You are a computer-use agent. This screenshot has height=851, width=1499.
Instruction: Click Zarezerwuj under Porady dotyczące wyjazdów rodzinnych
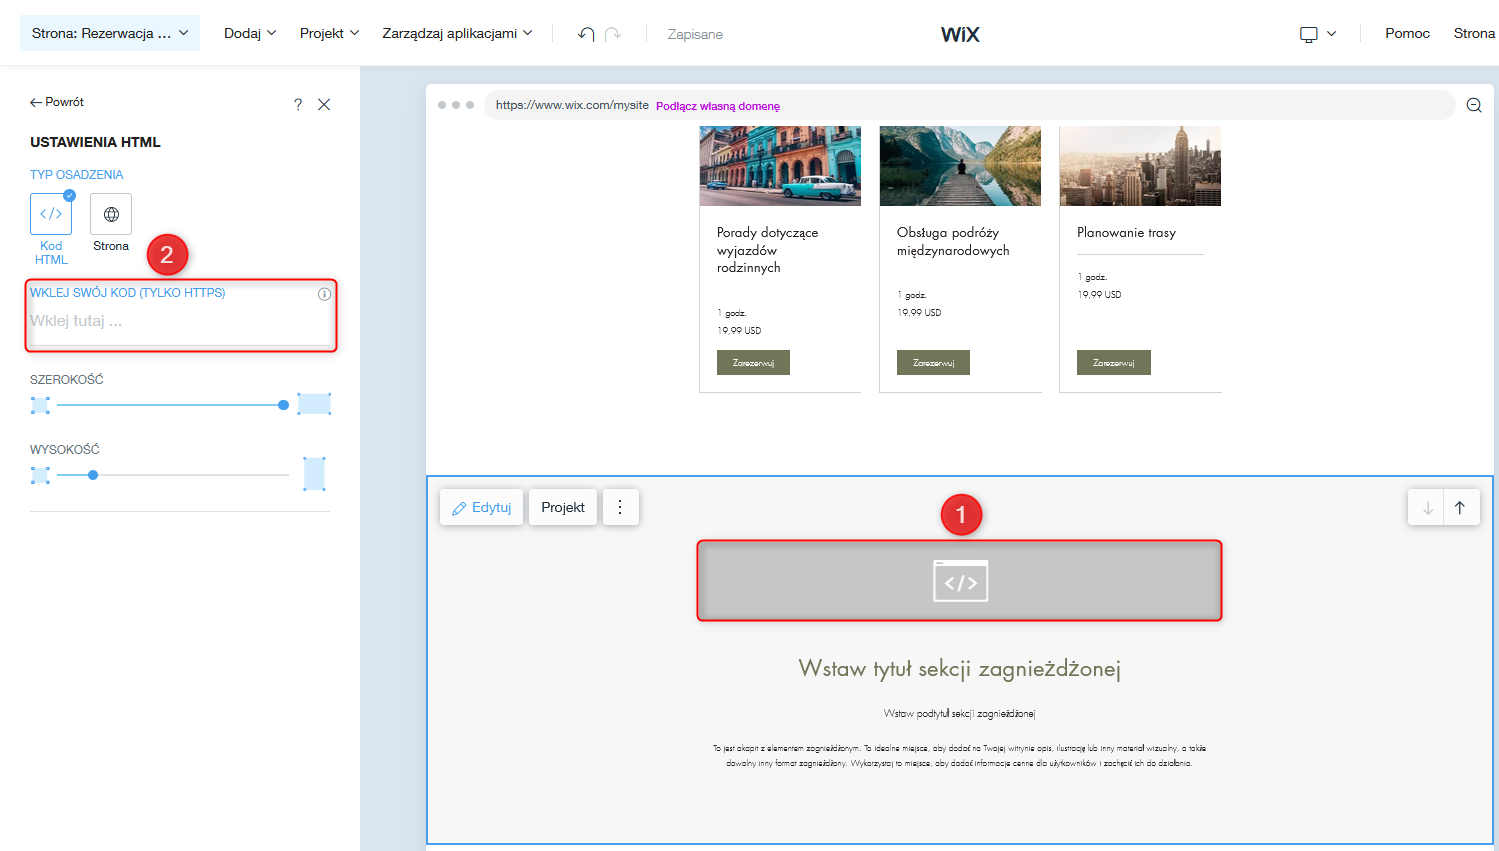pyautogui.click(x=753, y=362)
